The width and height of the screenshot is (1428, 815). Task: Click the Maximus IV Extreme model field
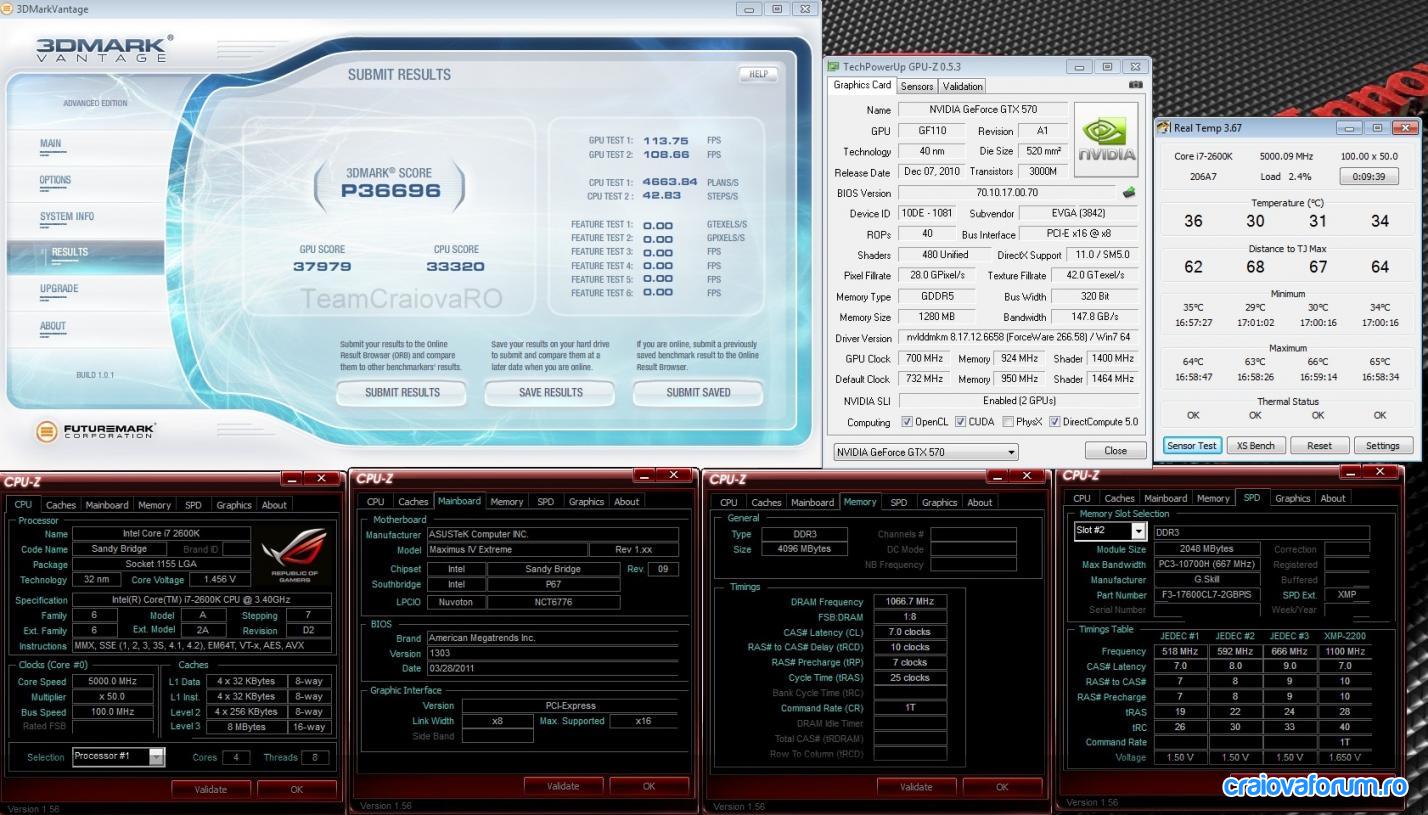[507, 550]
